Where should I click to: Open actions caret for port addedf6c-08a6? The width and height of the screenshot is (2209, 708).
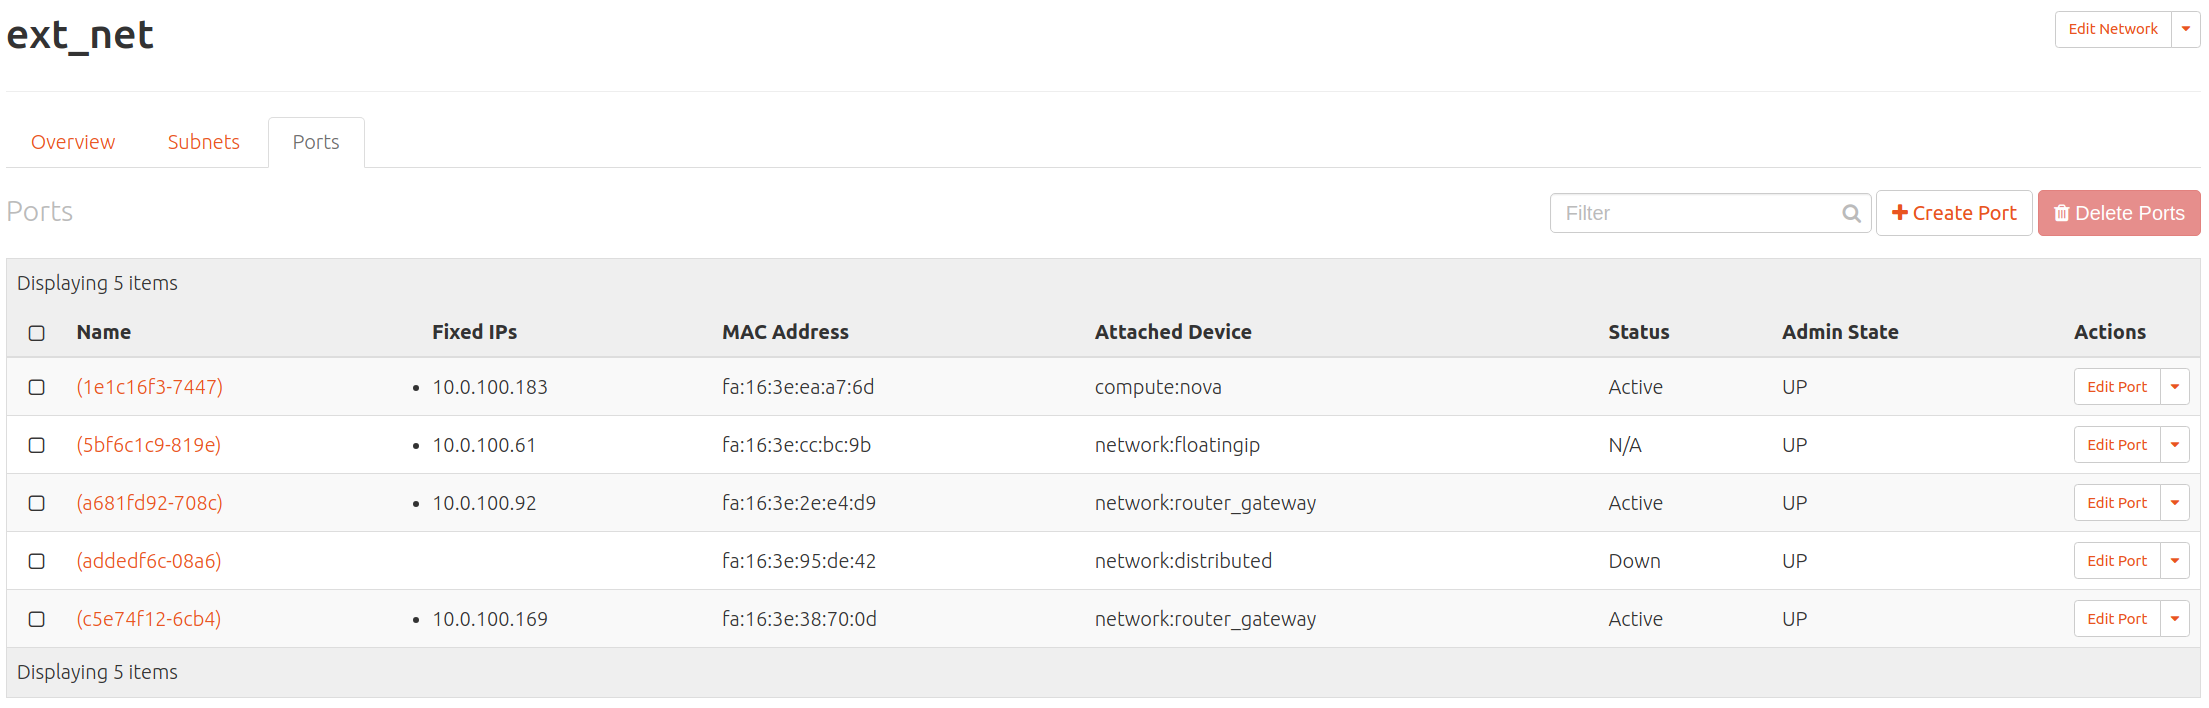click(x=2175, y=561)
